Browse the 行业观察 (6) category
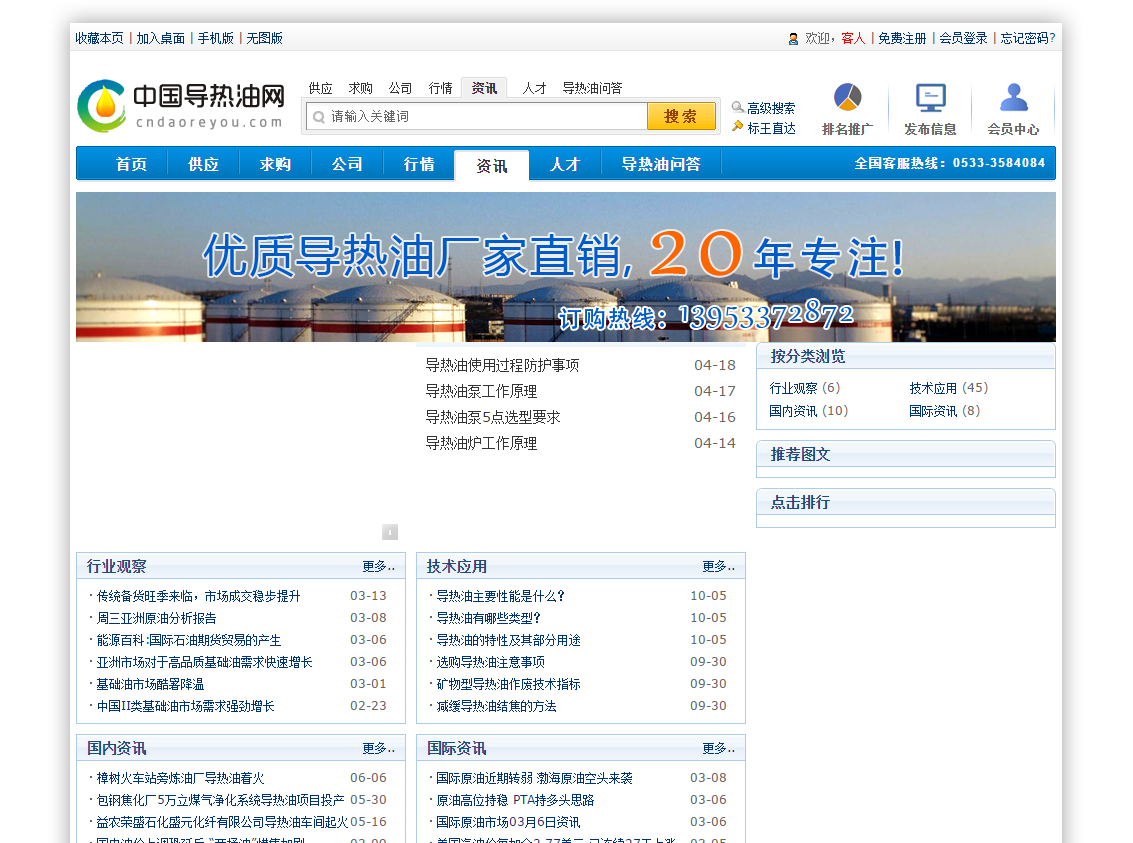The width and height of the screenshot is (1133, 843). (x=804, y=388)
